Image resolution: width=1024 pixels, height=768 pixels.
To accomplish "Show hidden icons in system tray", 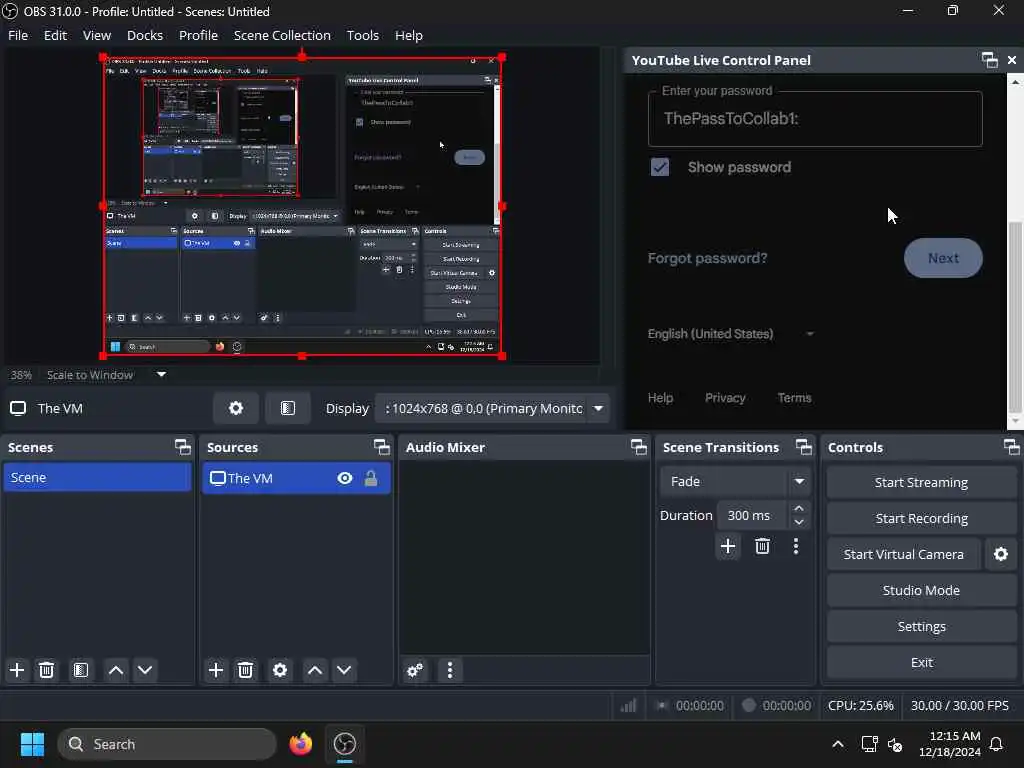I will [x=838, y=744].
